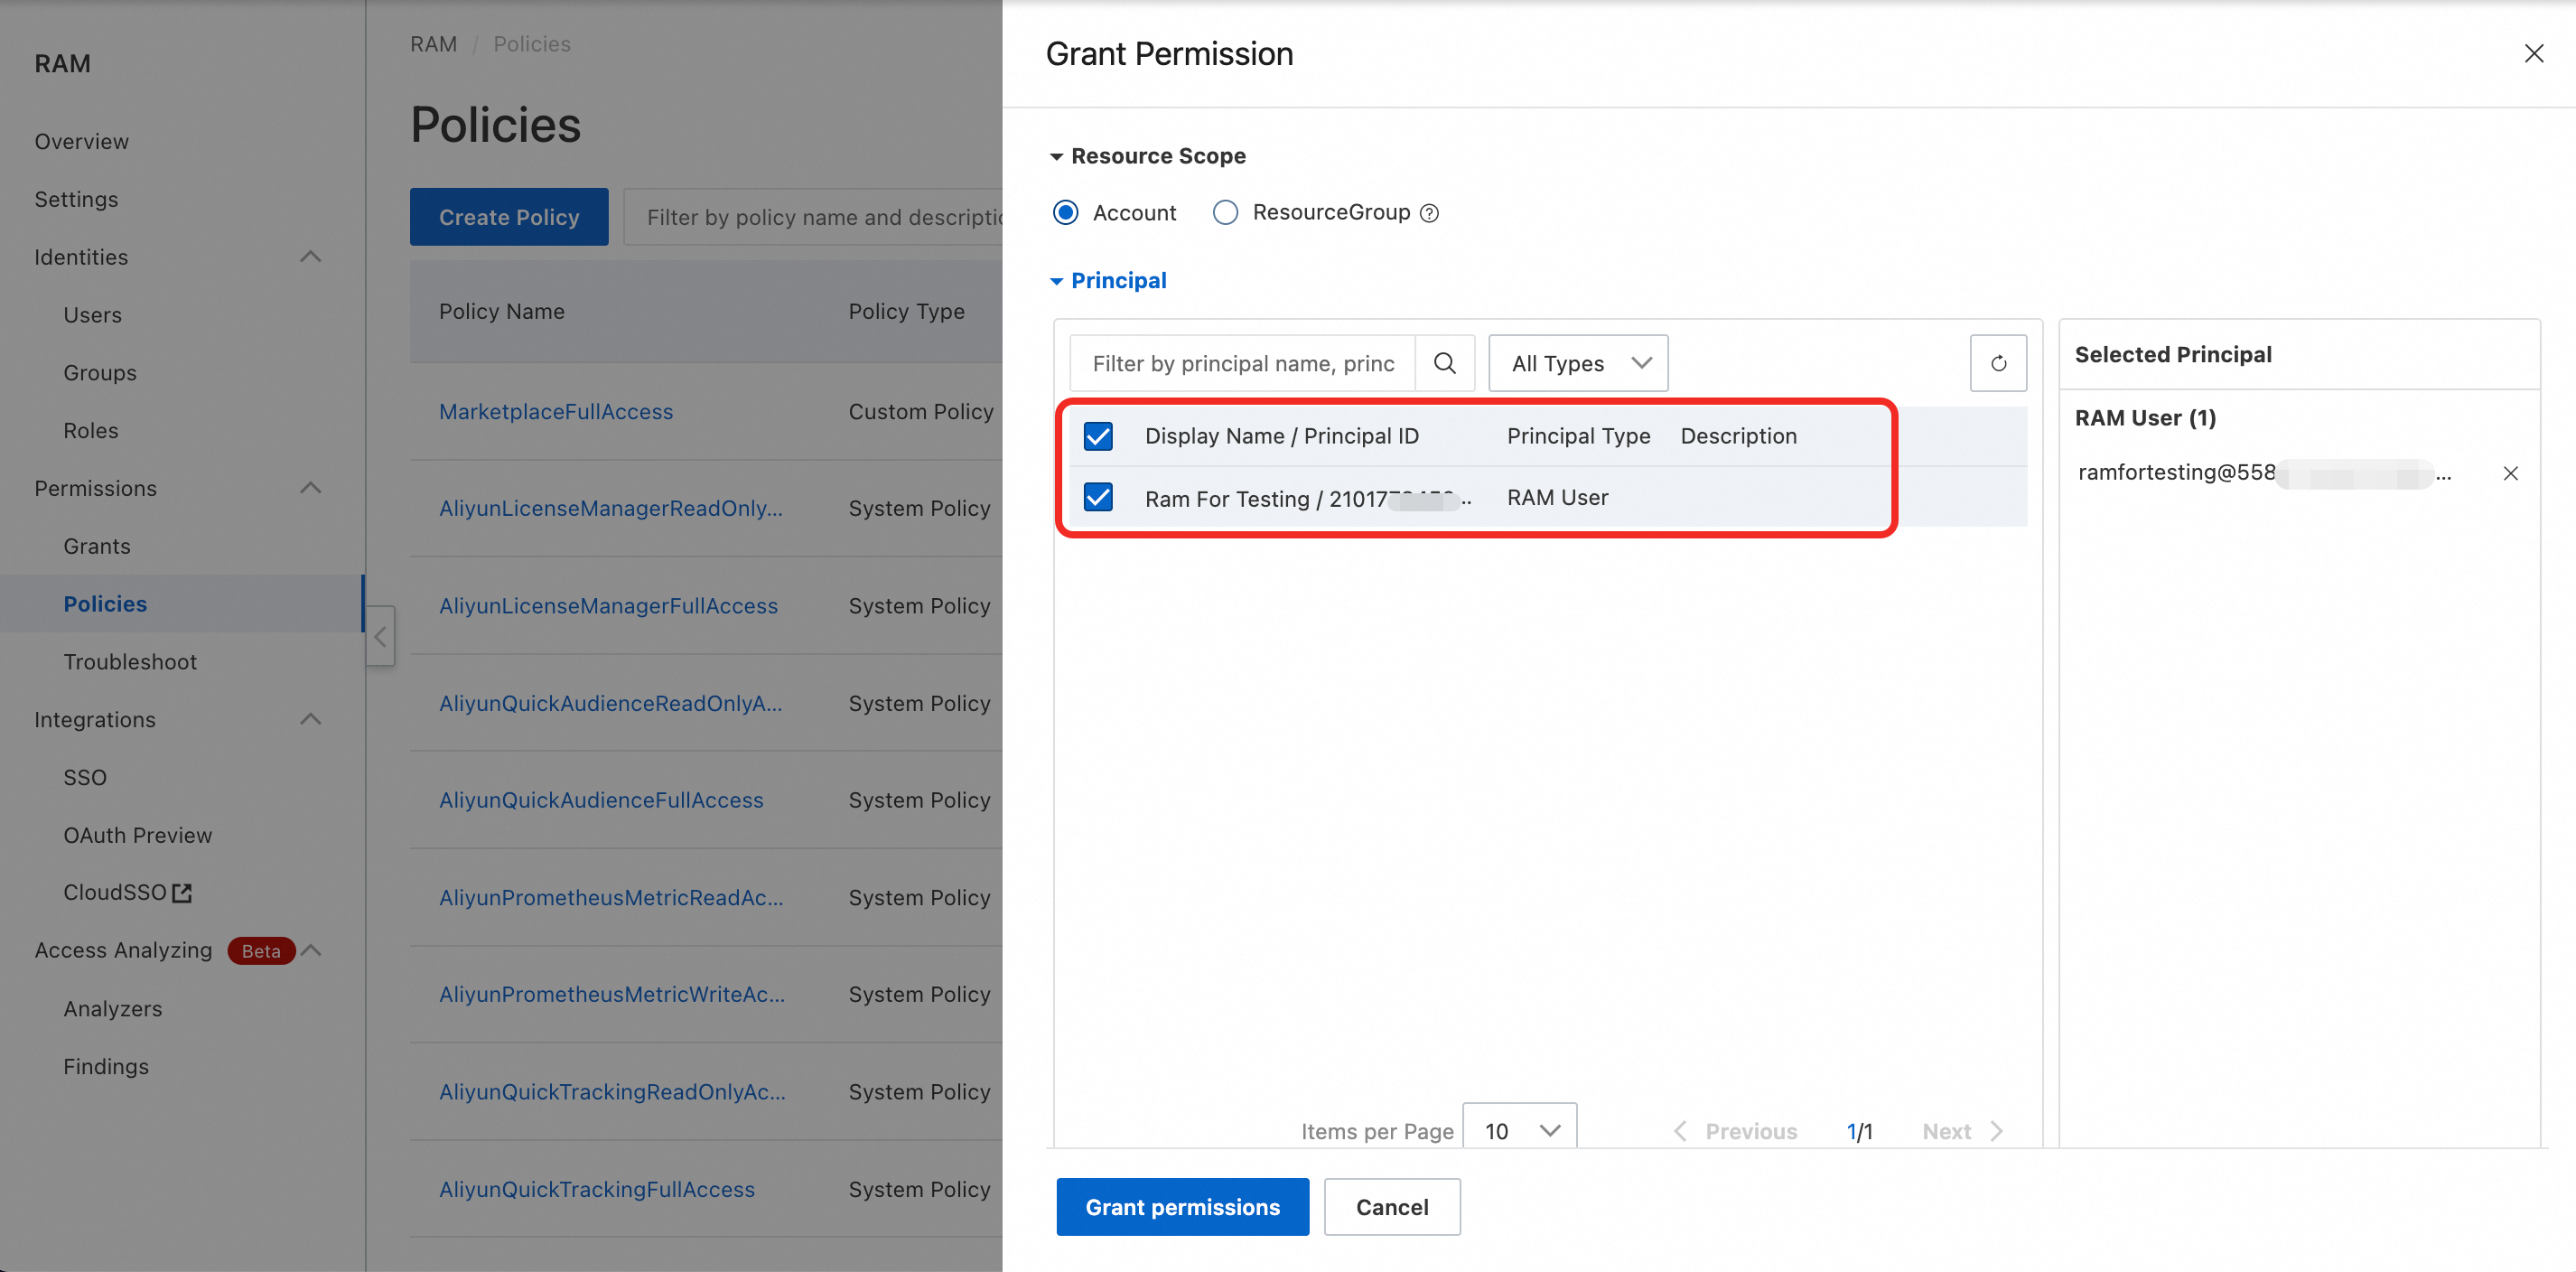
Task: Click the RAM breadcrumb link
Action: [x=434, y=44]
